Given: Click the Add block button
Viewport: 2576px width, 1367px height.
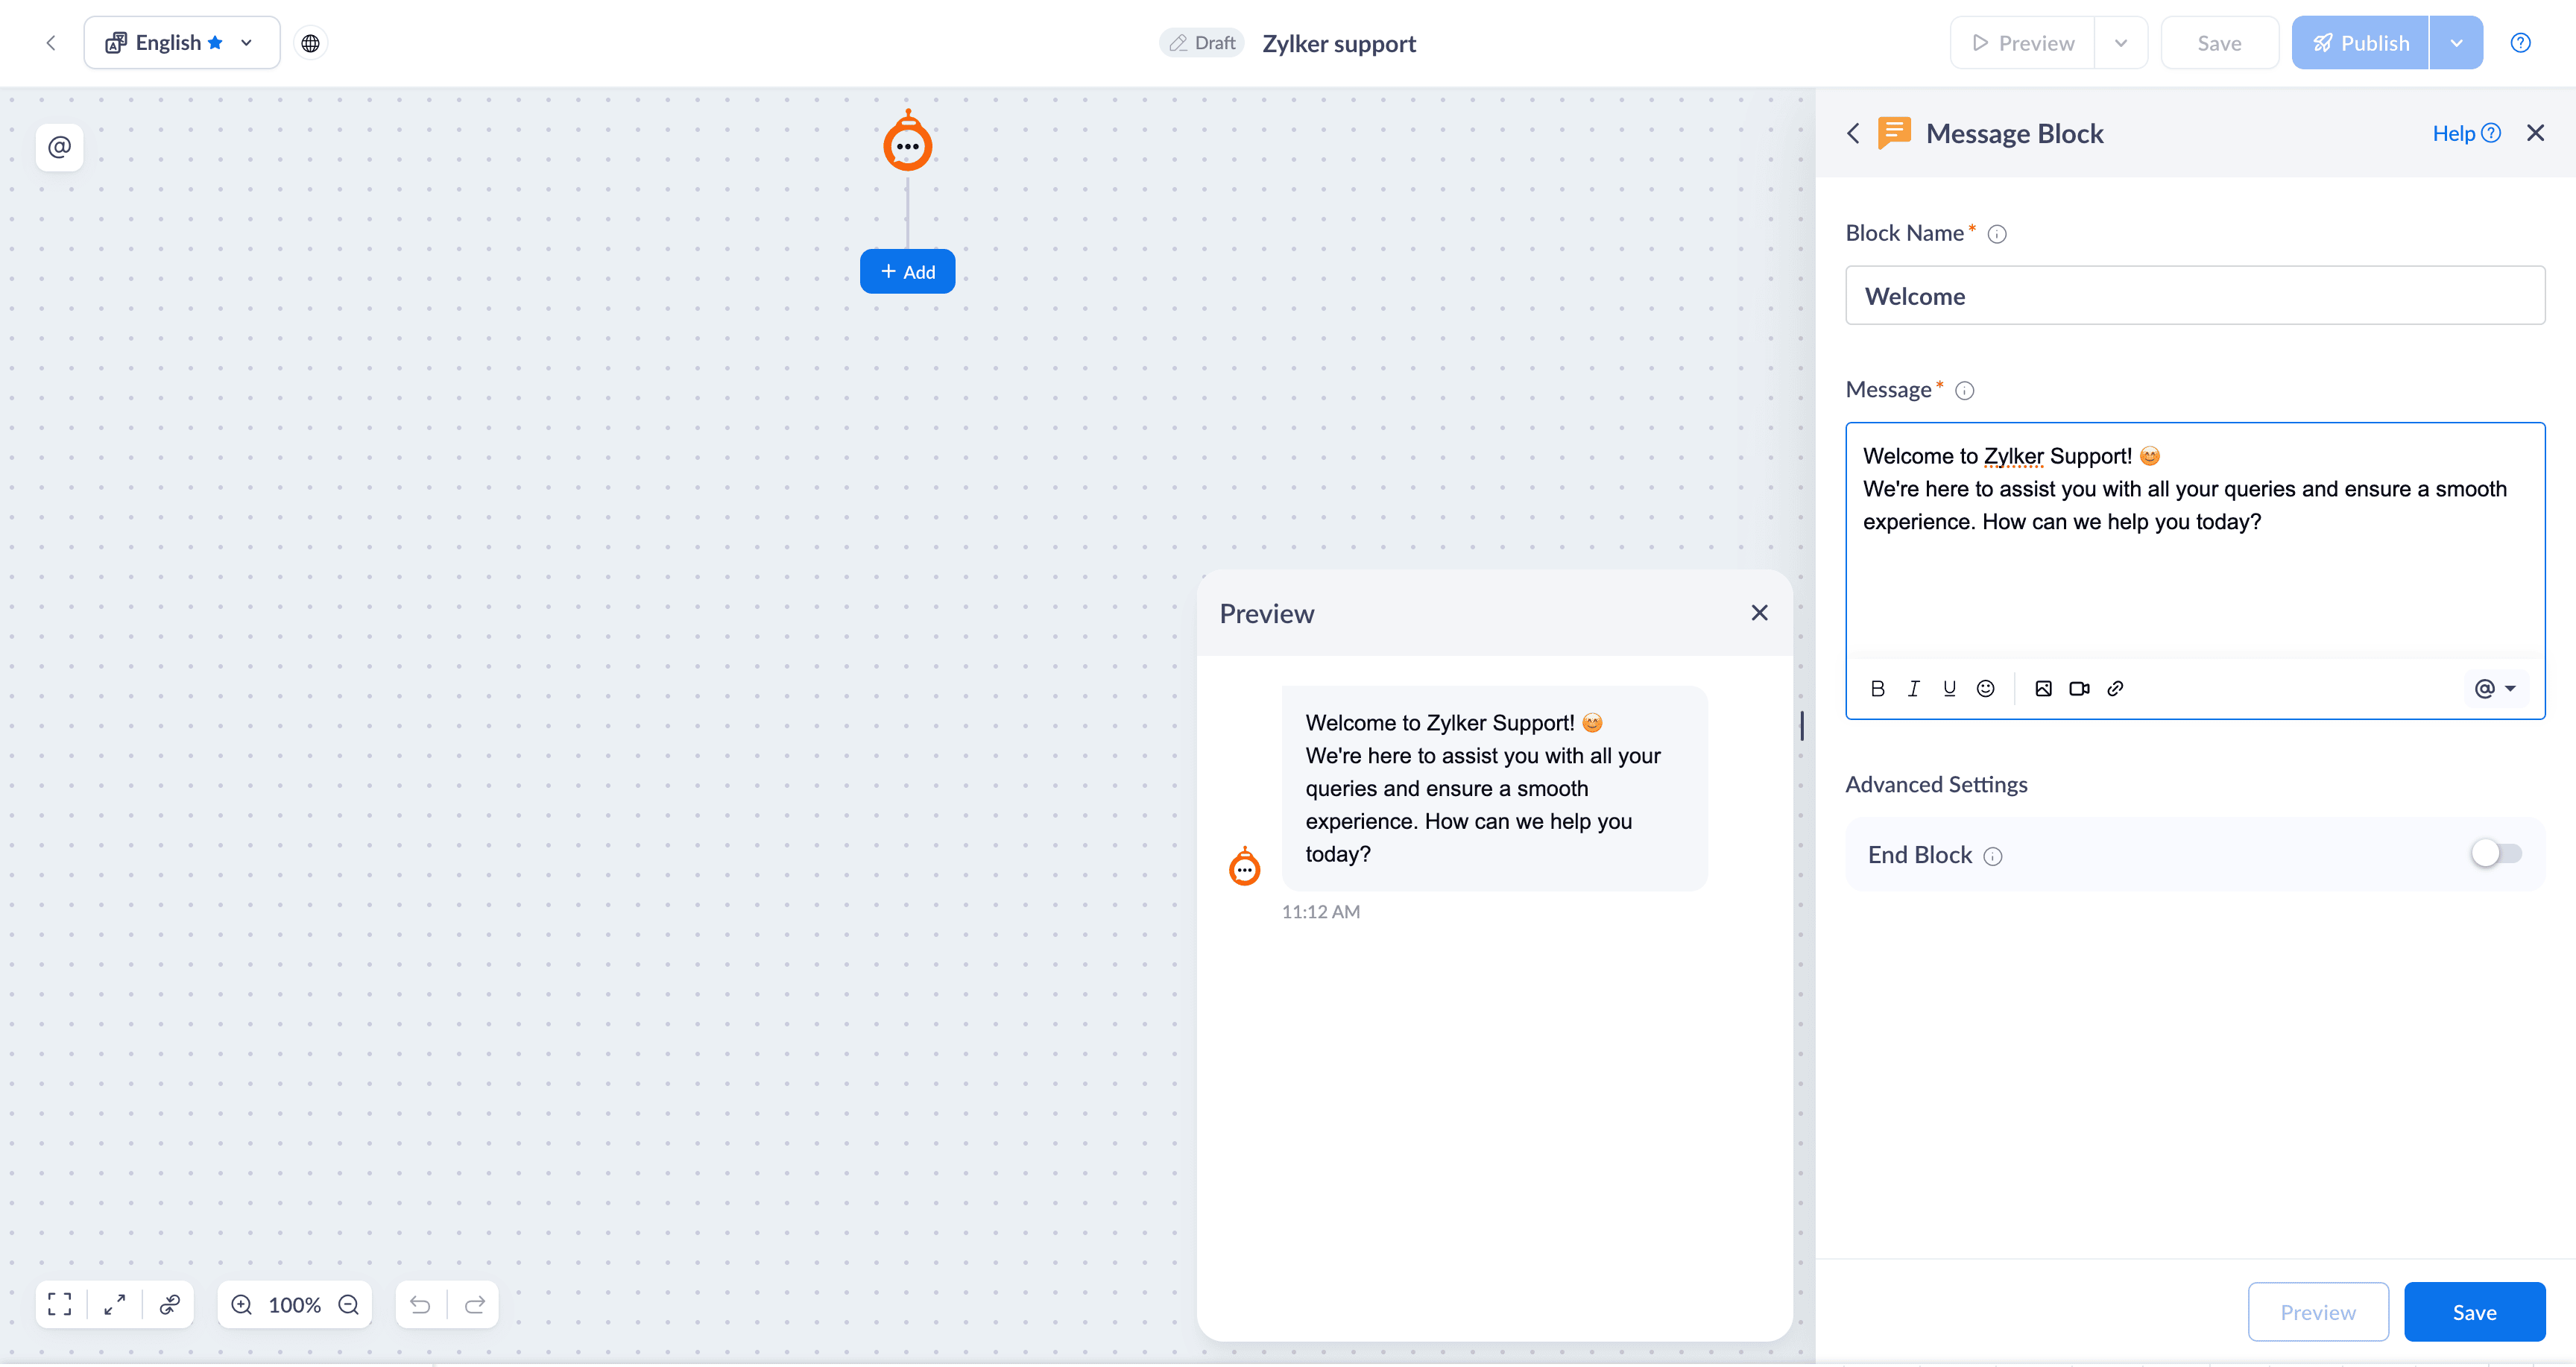Looking at the screenshot, I should pyautogui.click(x=907, y=272).
